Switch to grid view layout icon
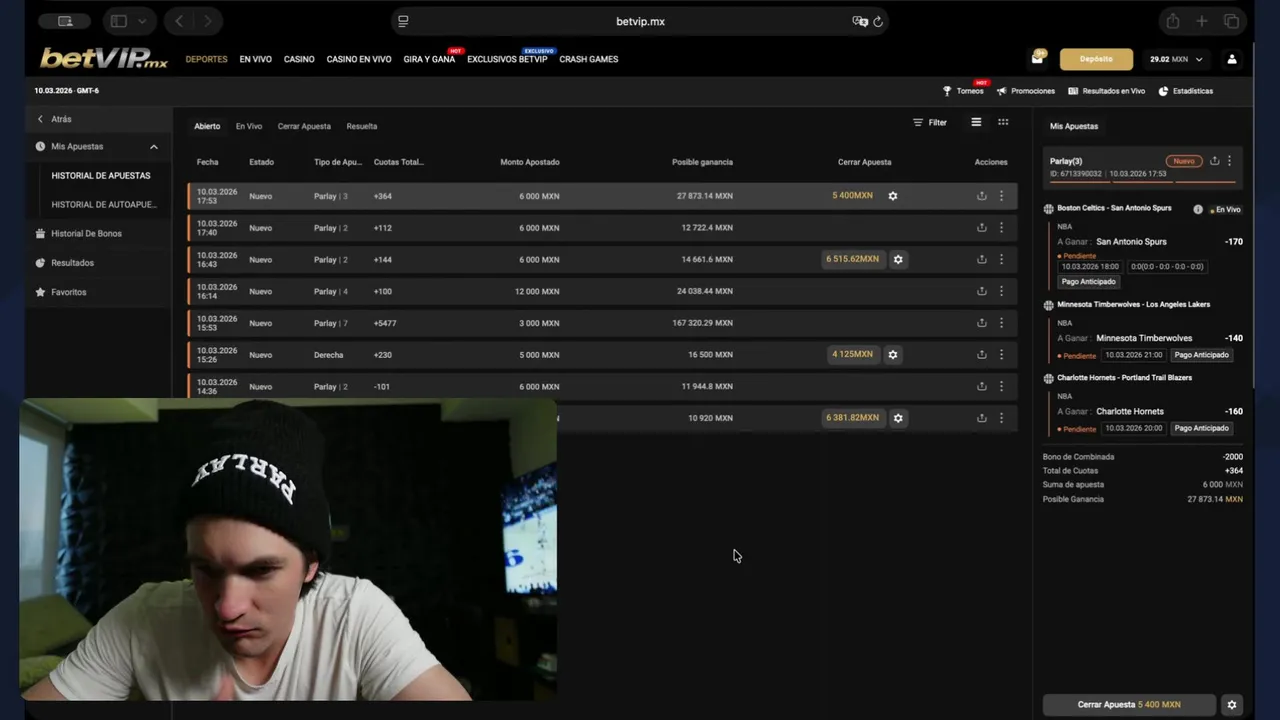The image size is (1280, 720). [x=1003, y=122]
